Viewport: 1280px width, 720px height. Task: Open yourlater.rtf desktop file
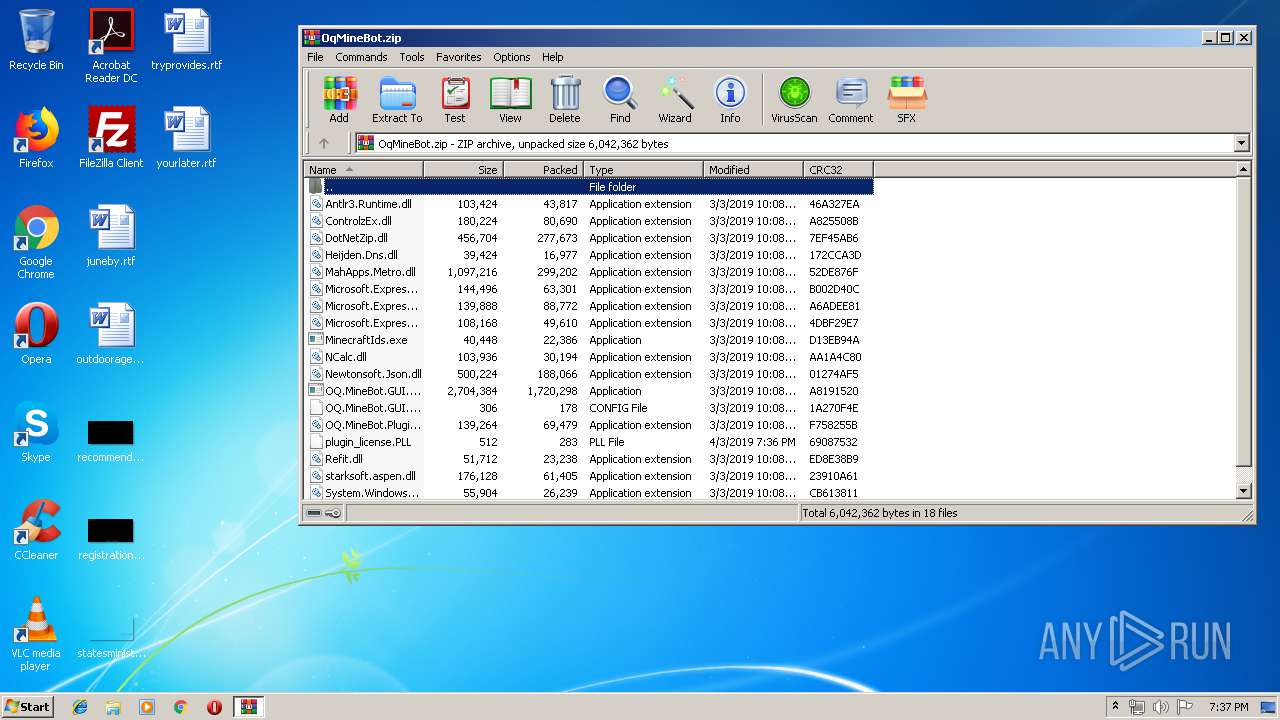pyautogui.click(x=187, y=138)
